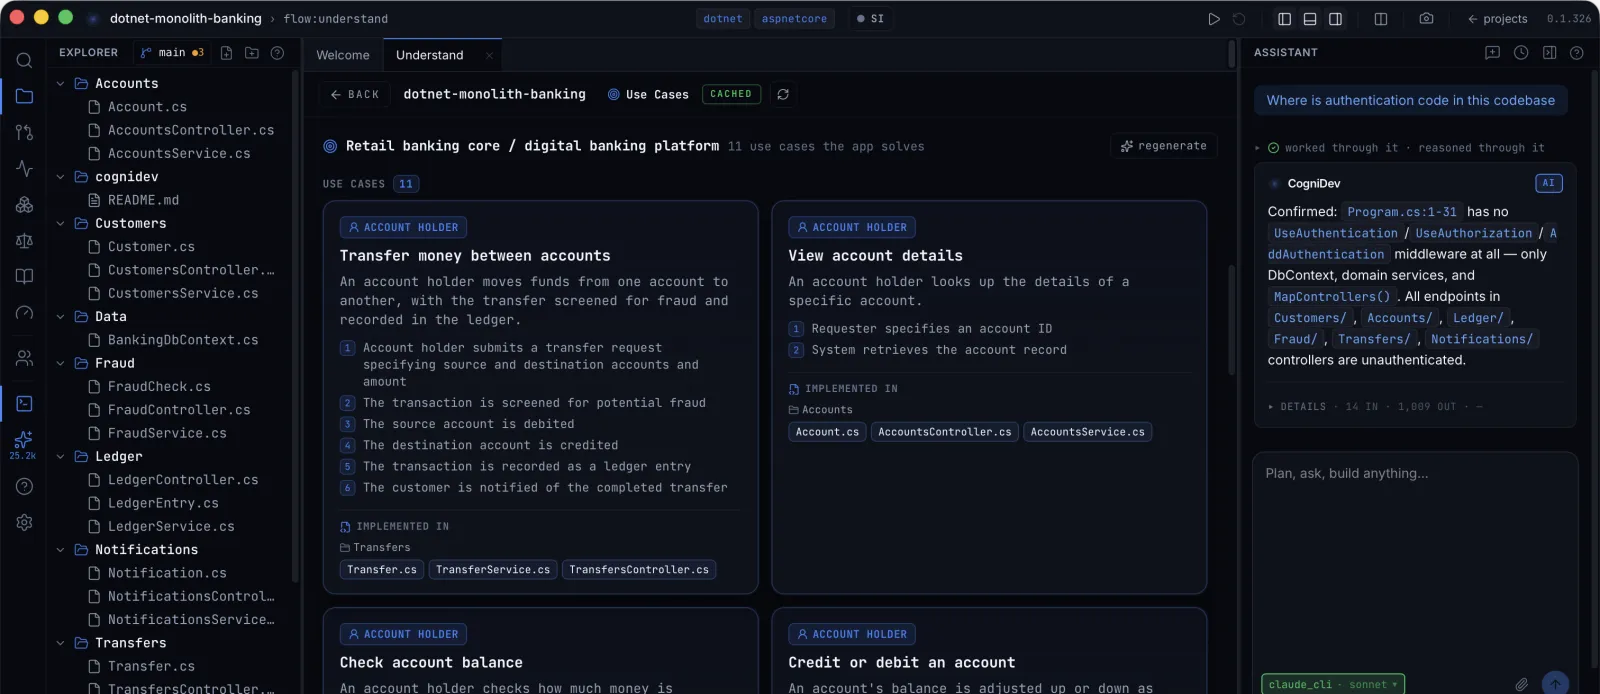Screen dimensions: 1600x694
Task: Click the Explorer header help icon
Action: pos(277,53)
